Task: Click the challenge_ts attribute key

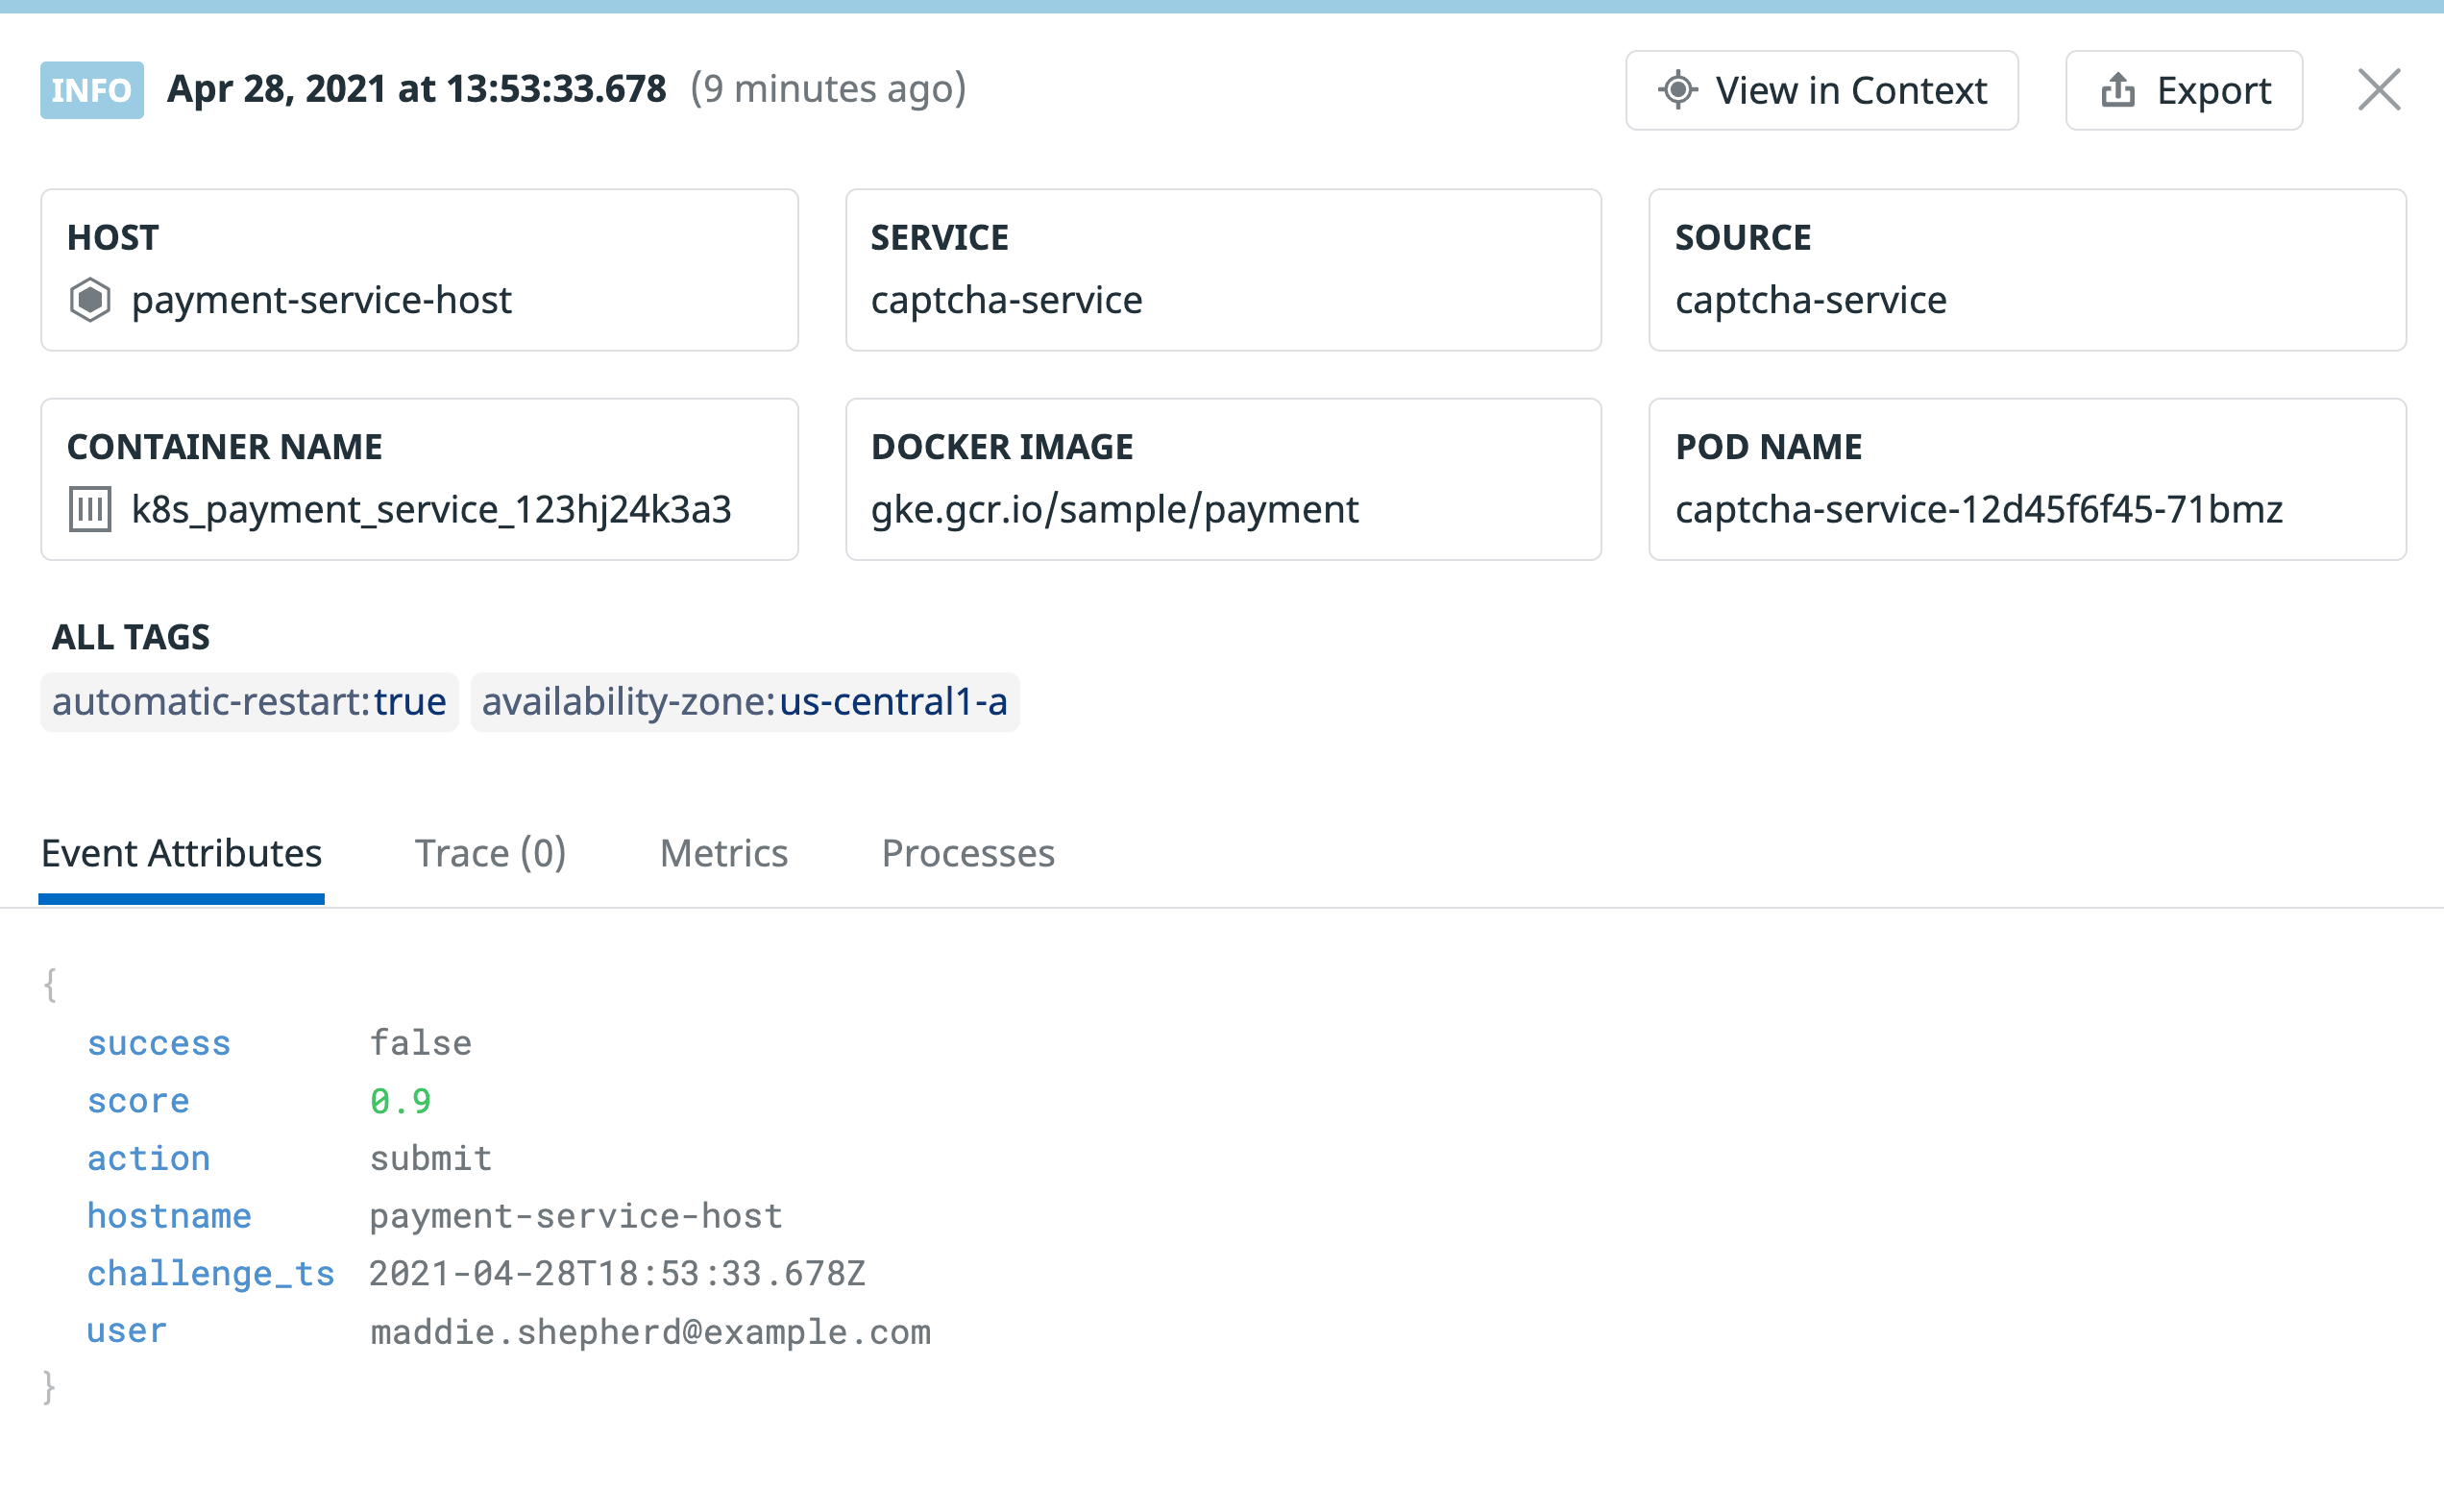Action: point(211,1274)
